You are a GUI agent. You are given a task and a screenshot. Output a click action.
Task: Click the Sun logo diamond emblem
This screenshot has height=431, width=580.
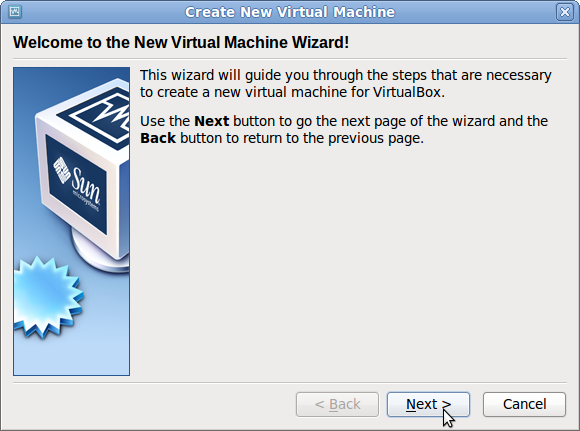[x=62, y=170]
